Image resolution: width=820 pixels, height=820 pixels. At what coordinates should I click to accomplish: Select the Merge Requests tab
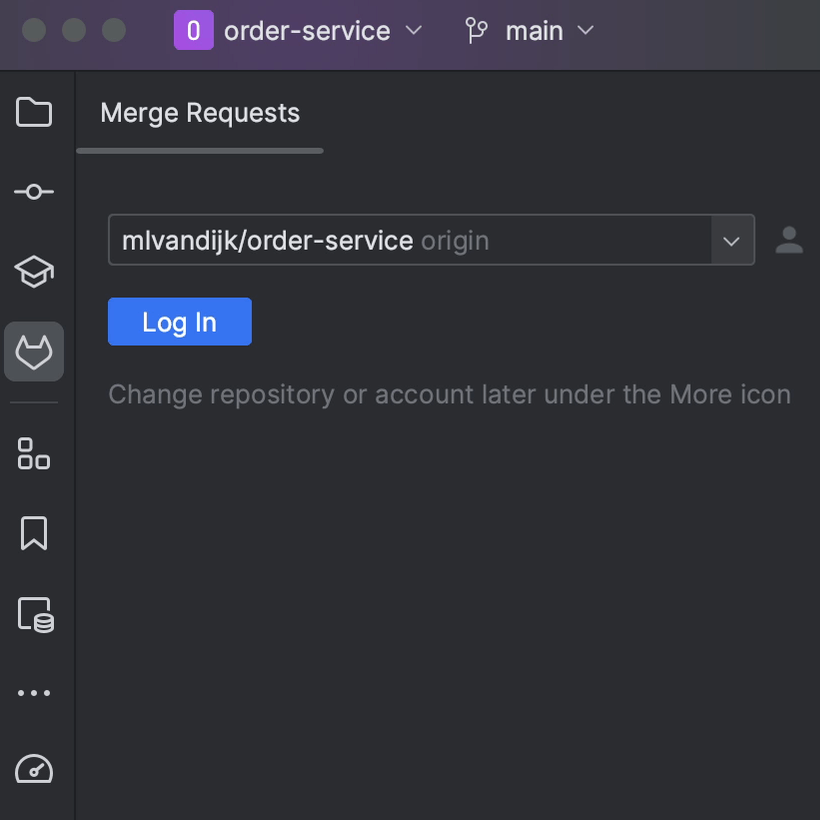tap(200, 113)
